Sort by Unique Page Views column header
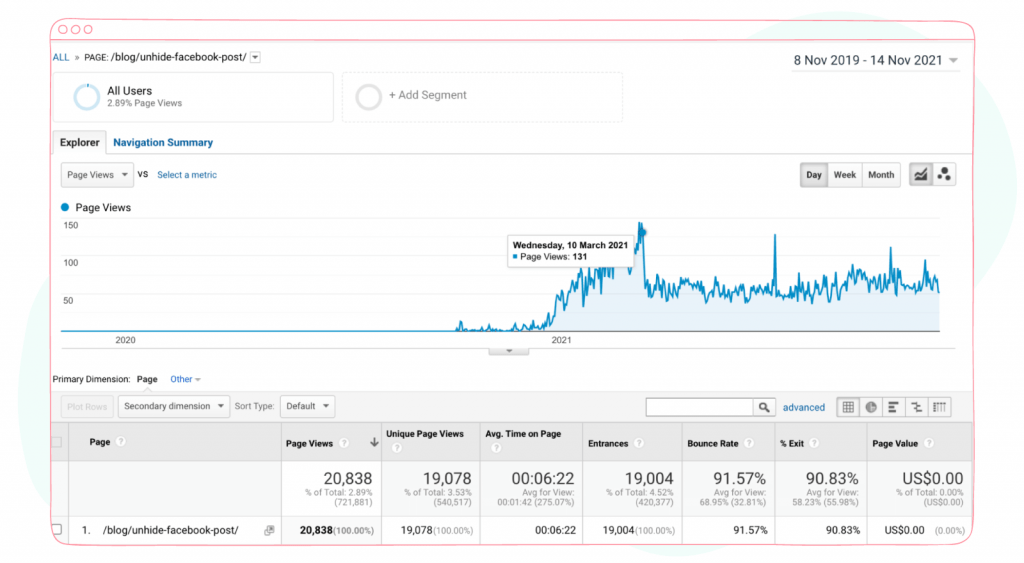 [x=424, y=434]
